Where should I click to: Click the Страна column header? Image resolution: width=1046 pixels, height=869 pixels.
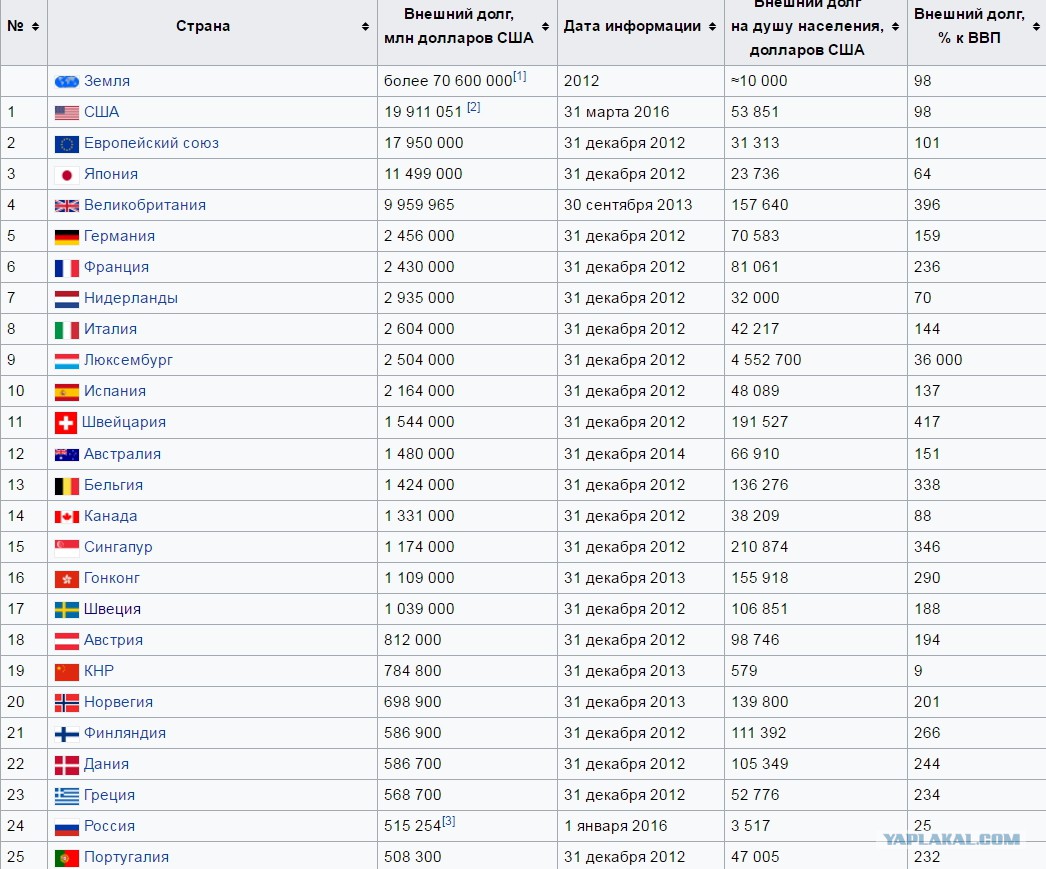(x=203, y=27)
